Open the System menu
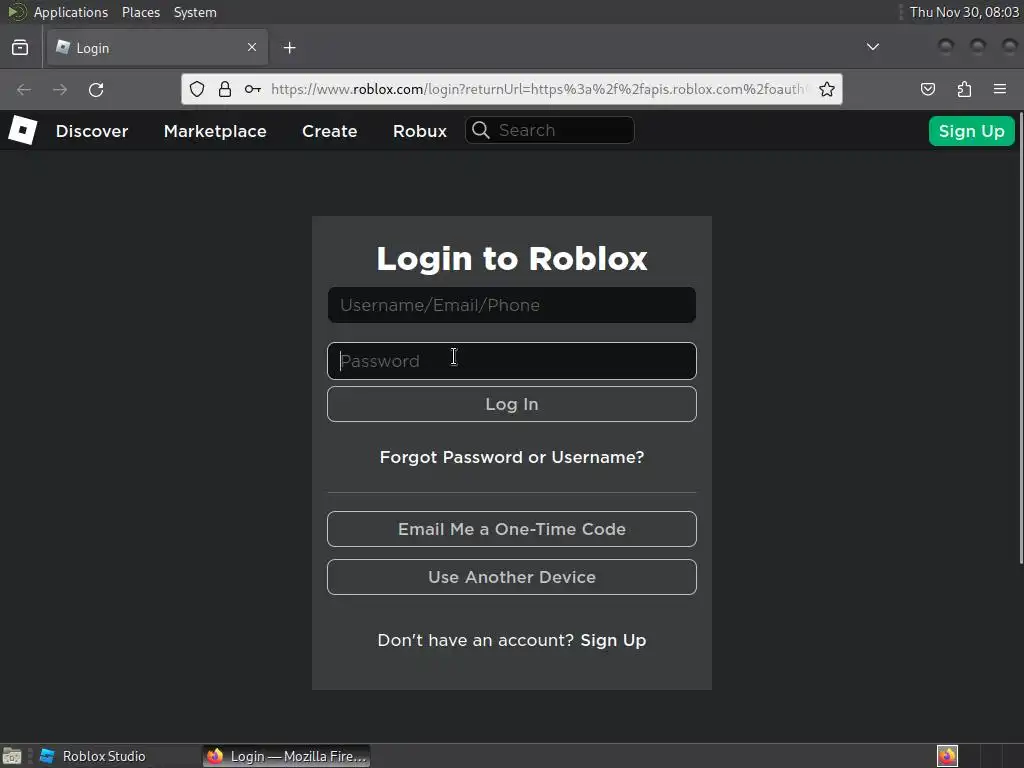The height and width of the screenshot is (768, 1024). (195, 12)
